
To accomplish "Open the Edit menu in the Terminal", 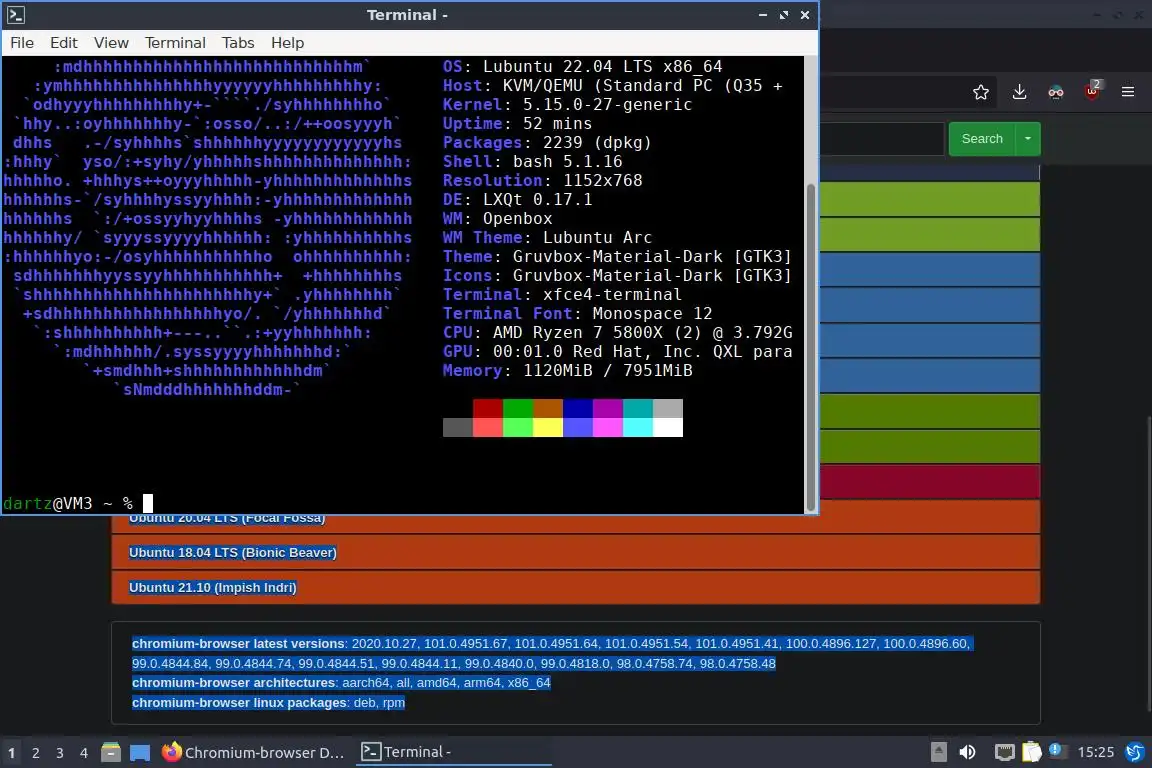I will [64, 43].
